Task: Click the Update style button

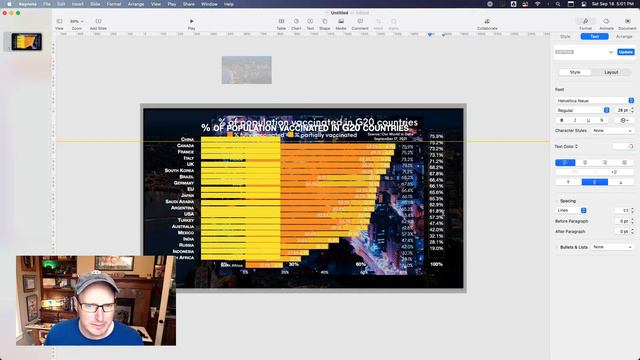Action: (x=626, y=52)
